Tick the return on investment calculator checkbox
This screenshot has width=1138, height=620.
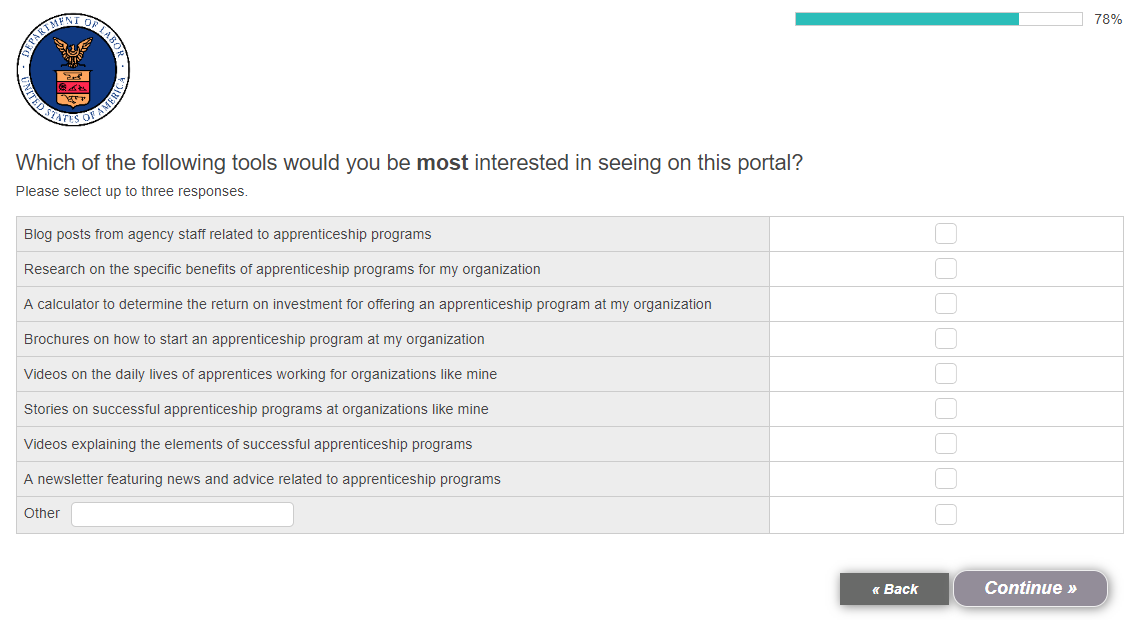(945, 304)
